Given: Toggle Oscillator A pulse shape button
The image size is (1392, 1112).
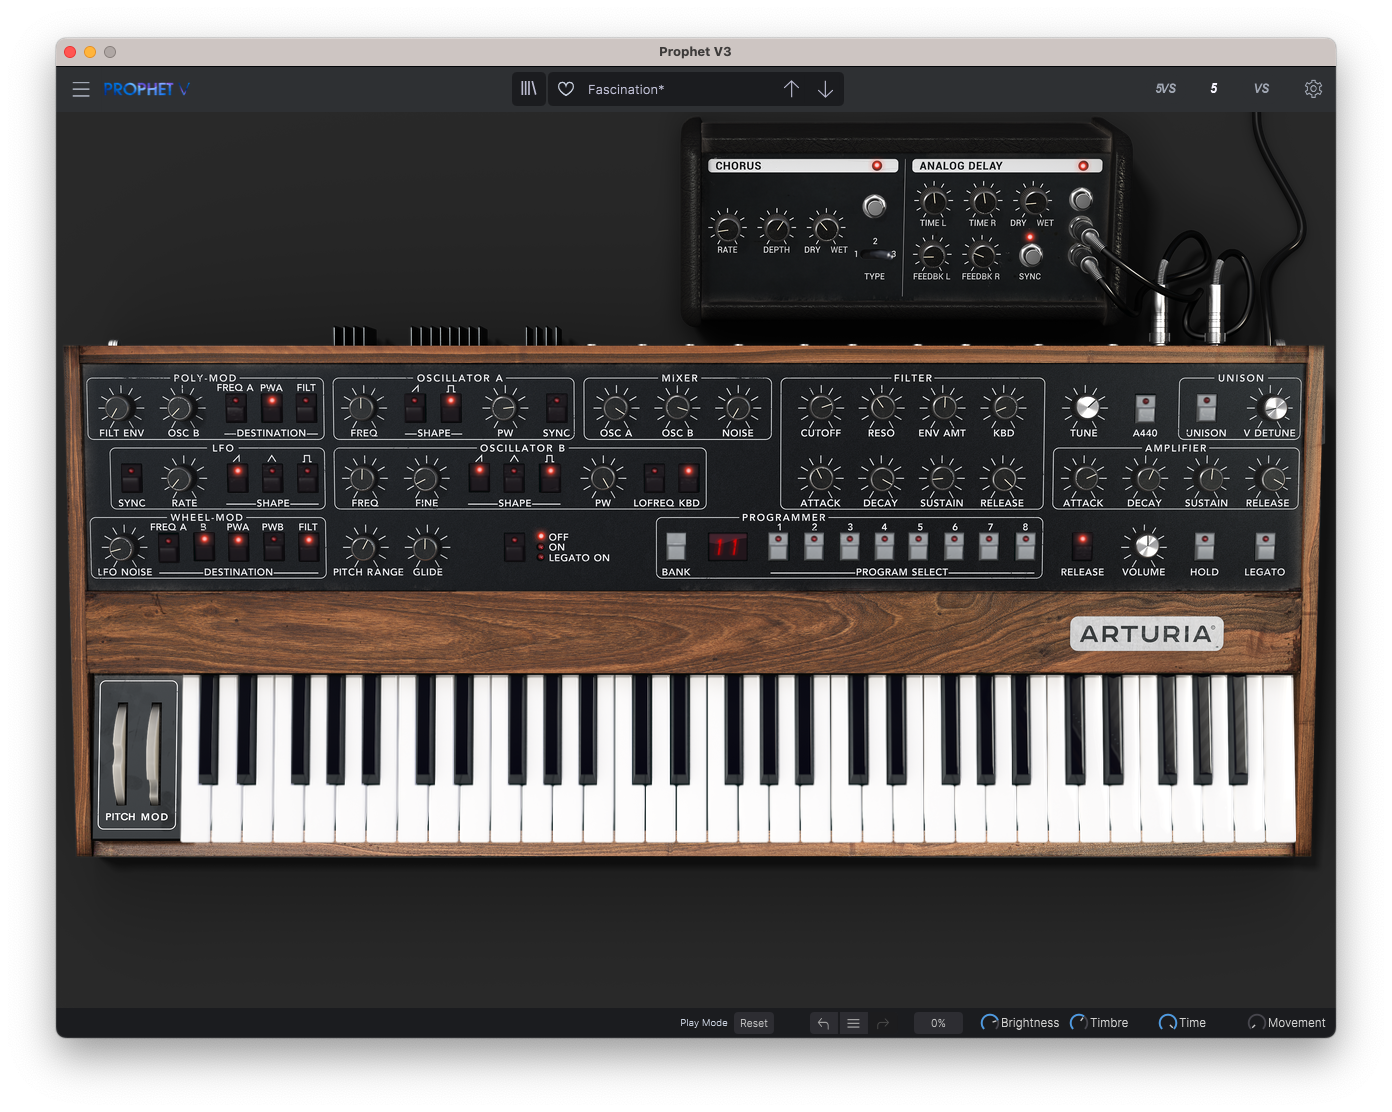Looking at the screenshot, I should point(451,407).
